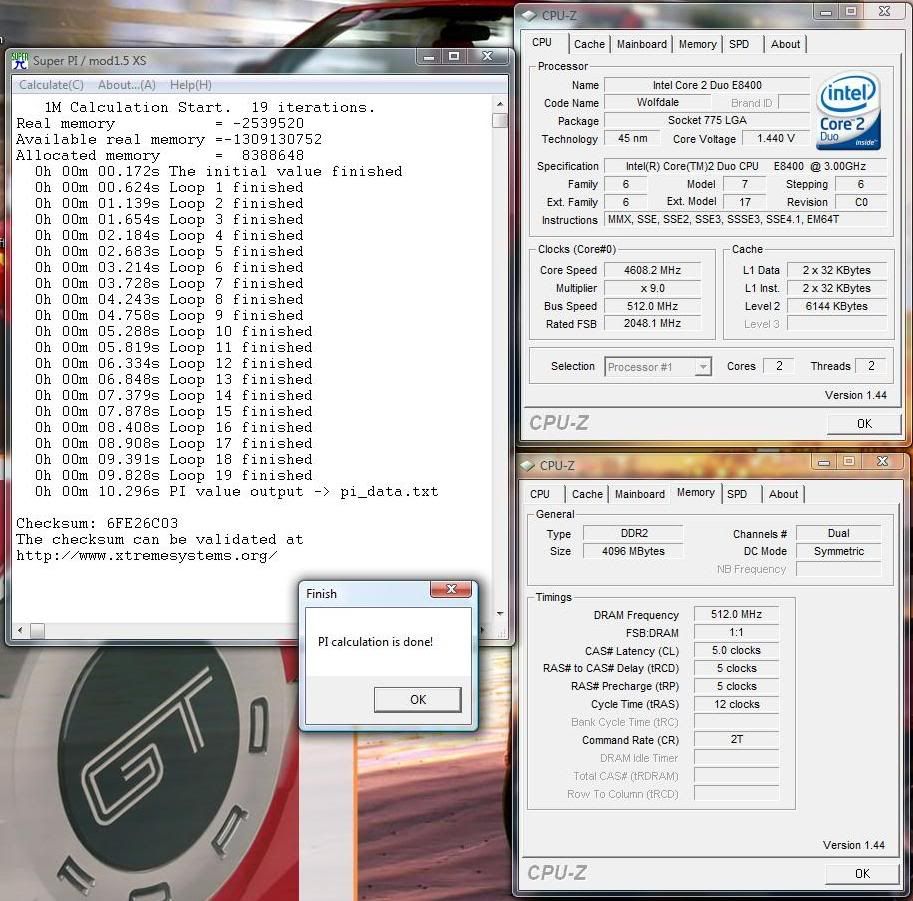Click the memory Size value 4096 MBytes
The height and width of the screenshot is (901, 913).
pos(634,552)
